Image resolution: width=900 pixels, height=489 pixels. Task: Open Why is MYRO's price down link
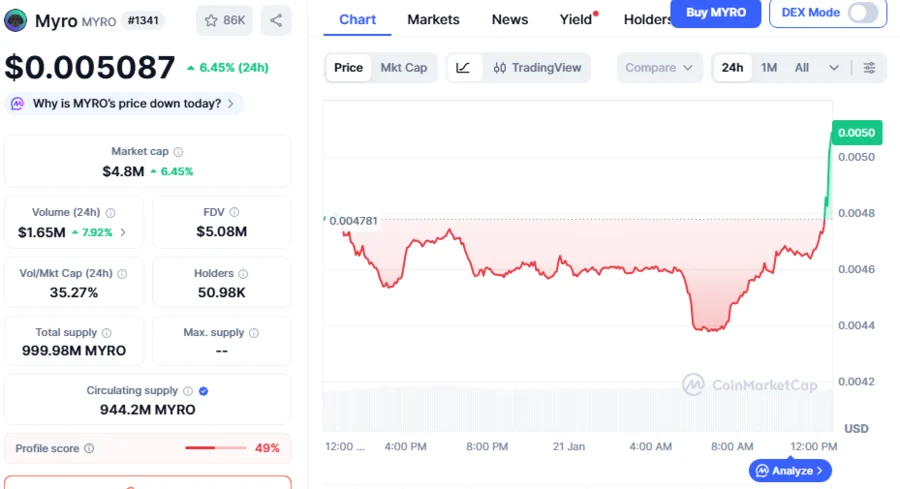click(x=126, y=103)
